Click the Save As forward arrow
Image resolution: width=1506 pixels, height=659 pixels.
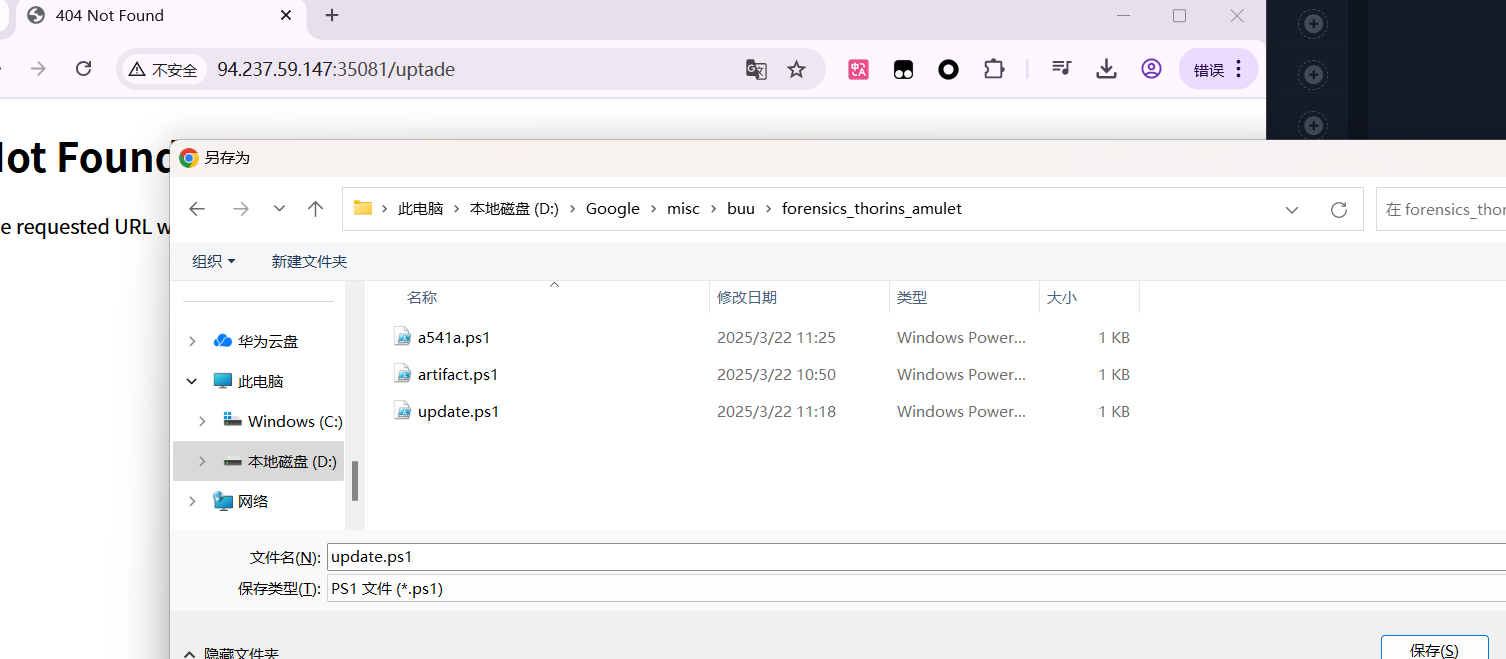point(241,209)
